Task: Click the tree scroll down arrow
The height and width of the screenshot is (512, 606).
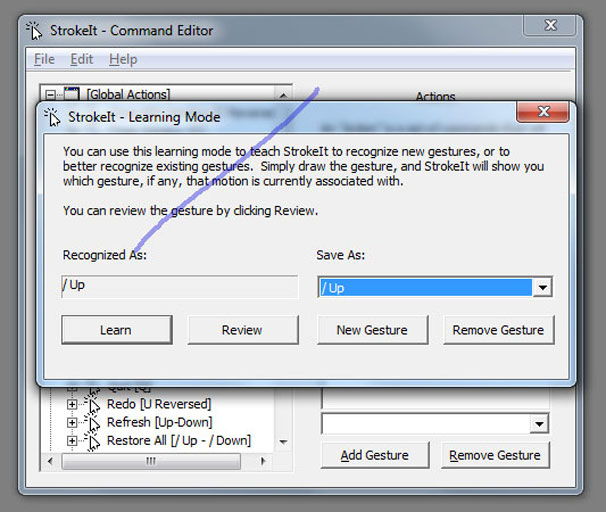Action: point(283,442)
